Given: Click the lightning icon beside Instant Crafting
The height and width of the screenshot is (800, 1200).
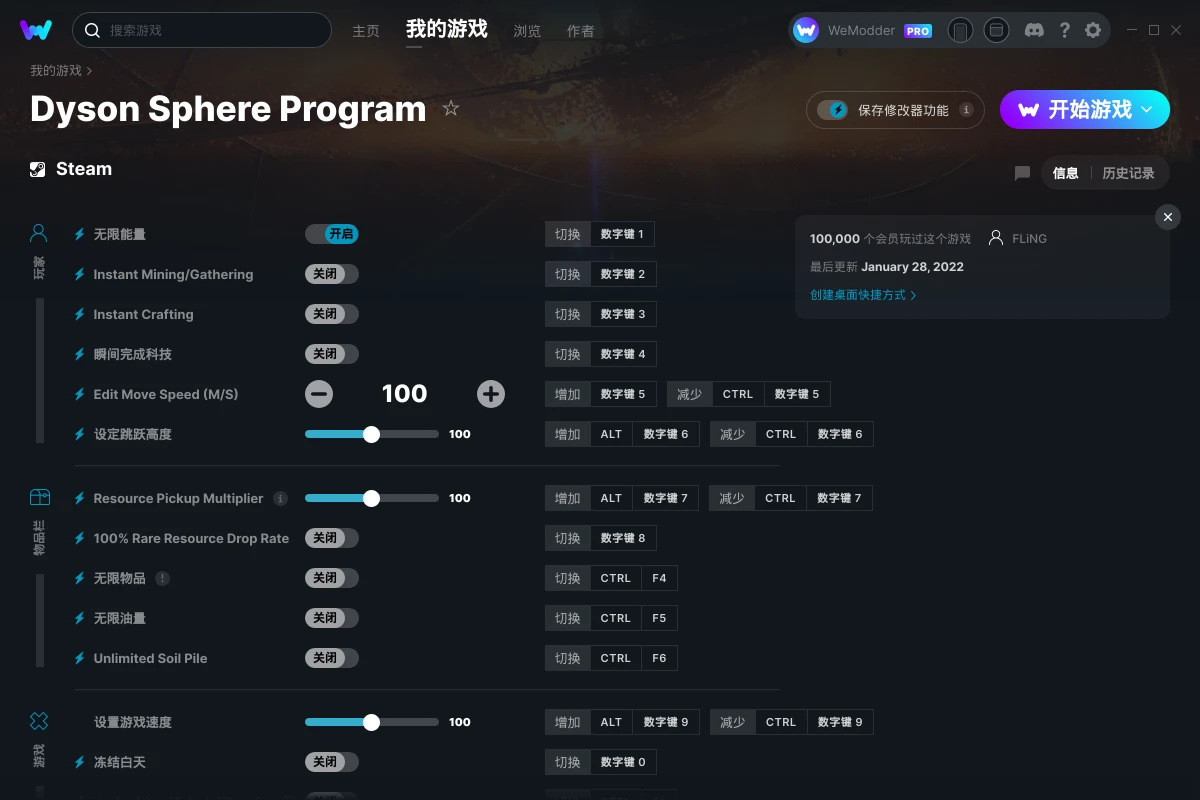Looking at the screenshot, I should coord(80,314).
